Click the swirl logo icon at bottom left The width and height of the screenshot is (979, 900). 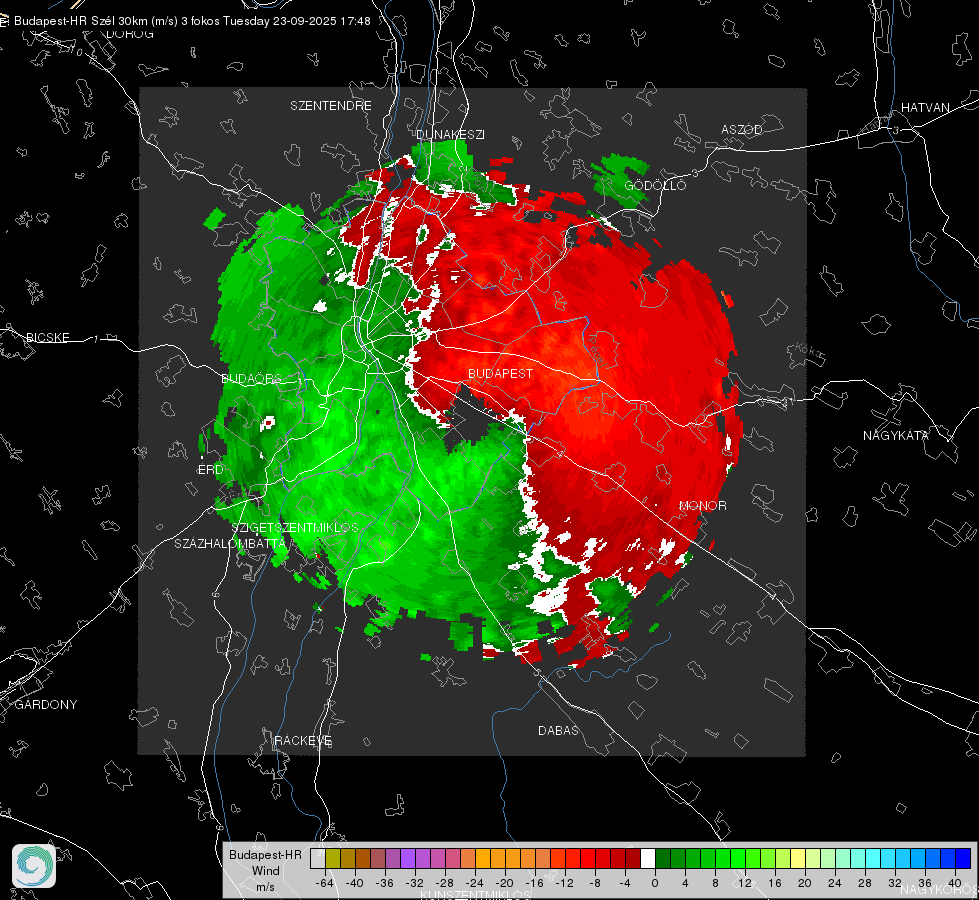pyautogui.click(x=34, y=866)
